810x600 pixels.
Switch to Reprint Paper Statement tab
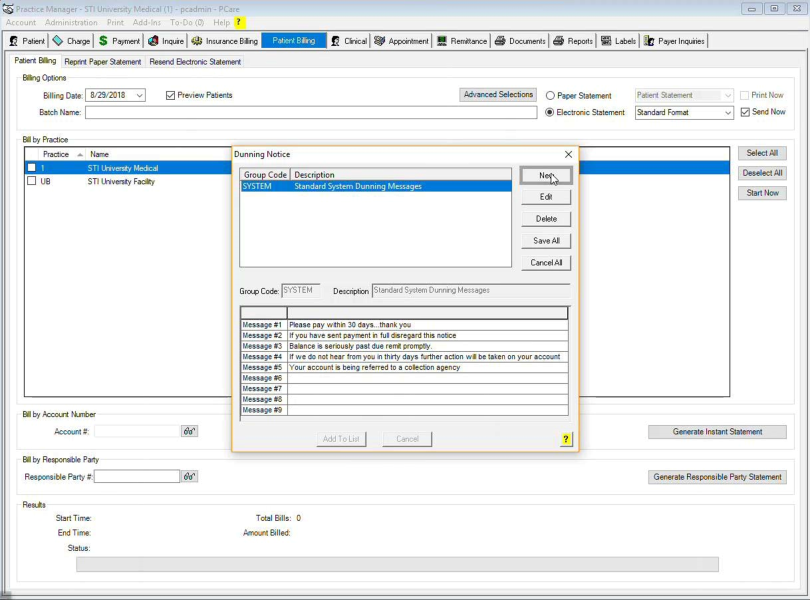[103, 62]
